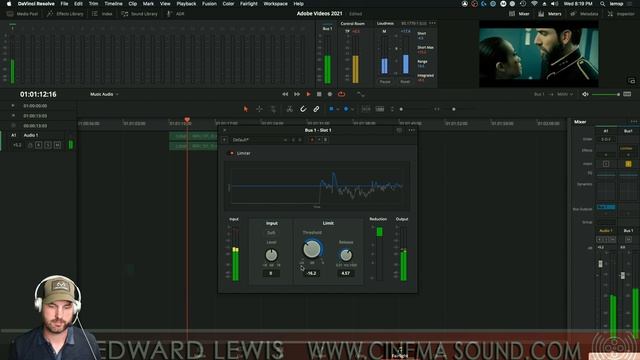Open the Effects Library panel
Screen dimensions: 640x360
pos(65,14)
